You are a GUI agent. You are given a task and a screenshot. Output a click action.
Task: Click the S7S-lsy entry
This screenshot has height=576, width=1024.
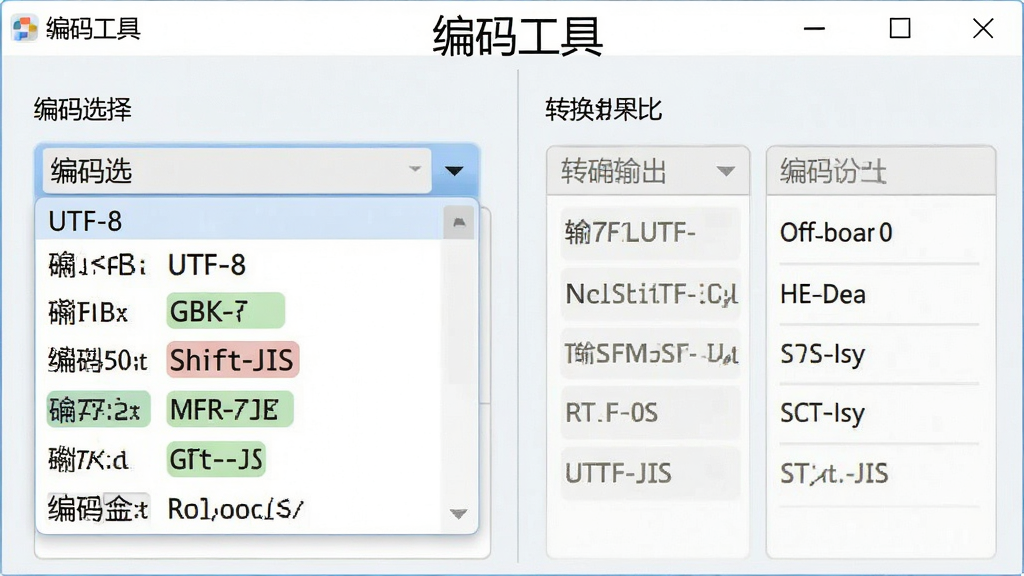pos(823,354)
